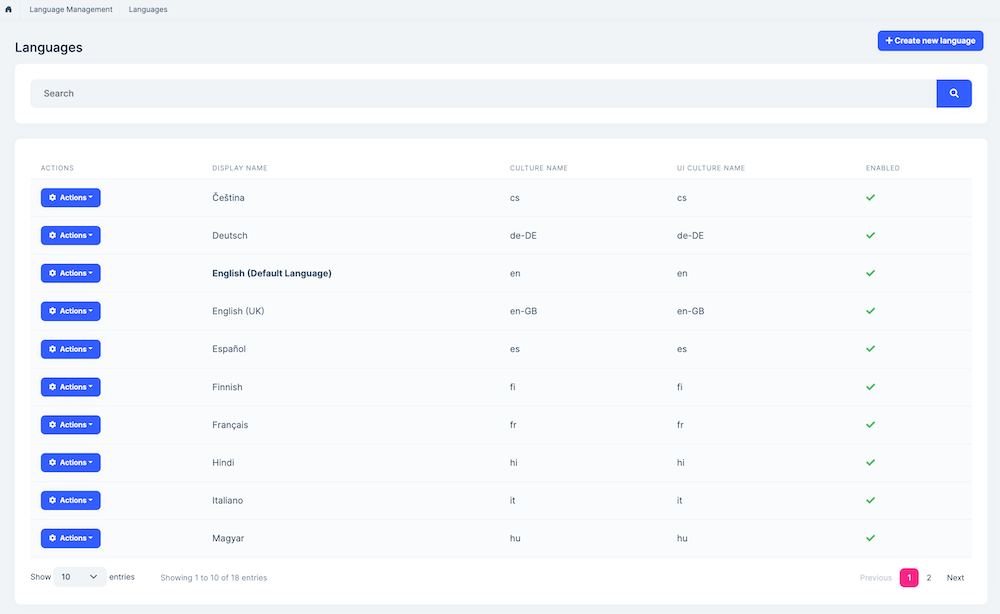Click the home icon in the breadcrumb
Image resolution: width=1000 pixels, height=614 pixels.
point(11,9)
